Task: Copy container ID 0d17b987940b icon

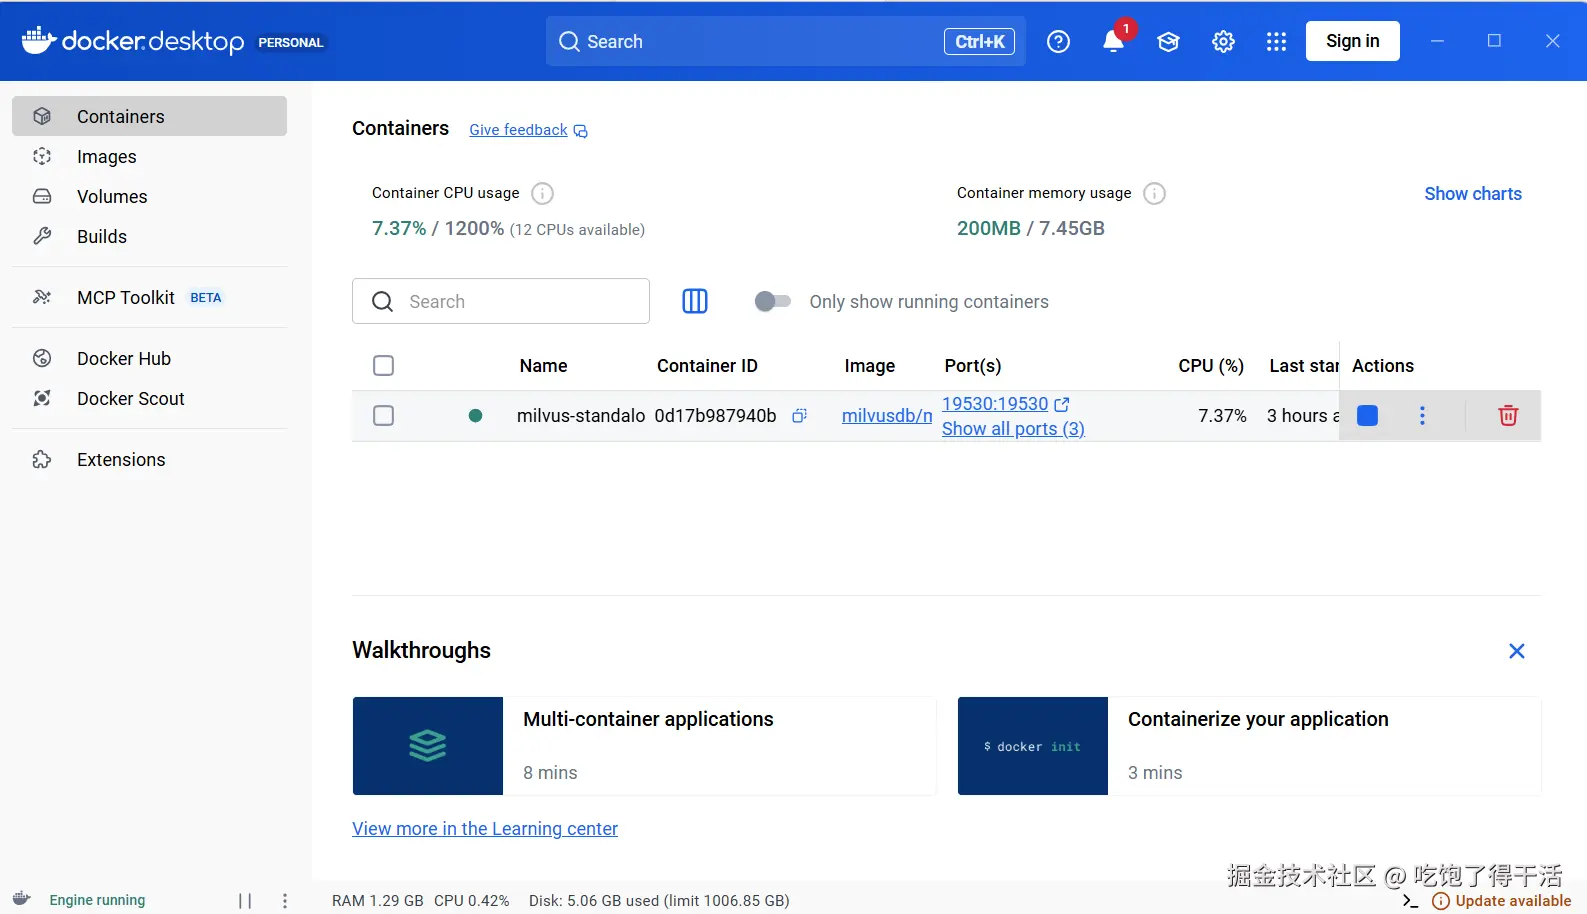Action: 799,415
